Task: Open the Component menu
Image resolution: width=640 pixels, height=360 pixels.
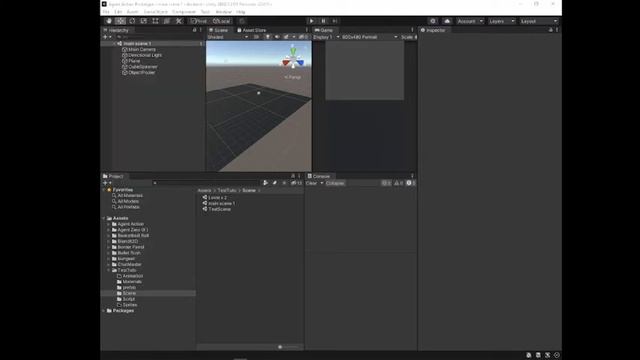Action: point(184,12)
